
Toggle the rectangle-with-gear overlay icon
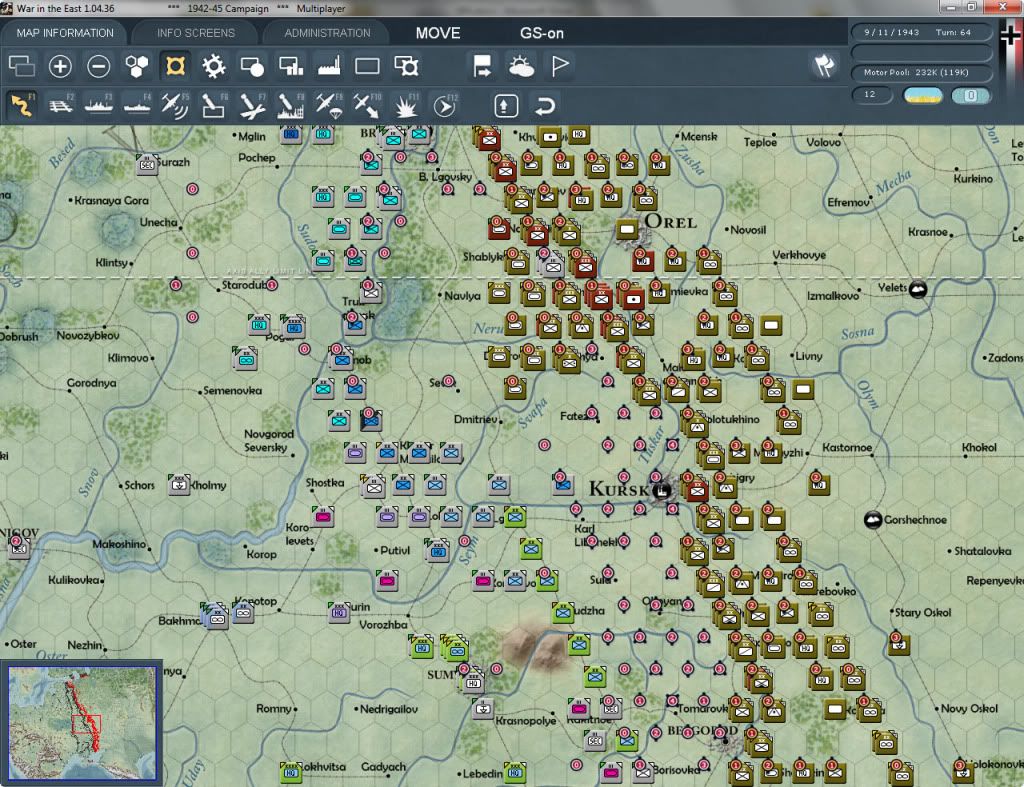point(406,66)
